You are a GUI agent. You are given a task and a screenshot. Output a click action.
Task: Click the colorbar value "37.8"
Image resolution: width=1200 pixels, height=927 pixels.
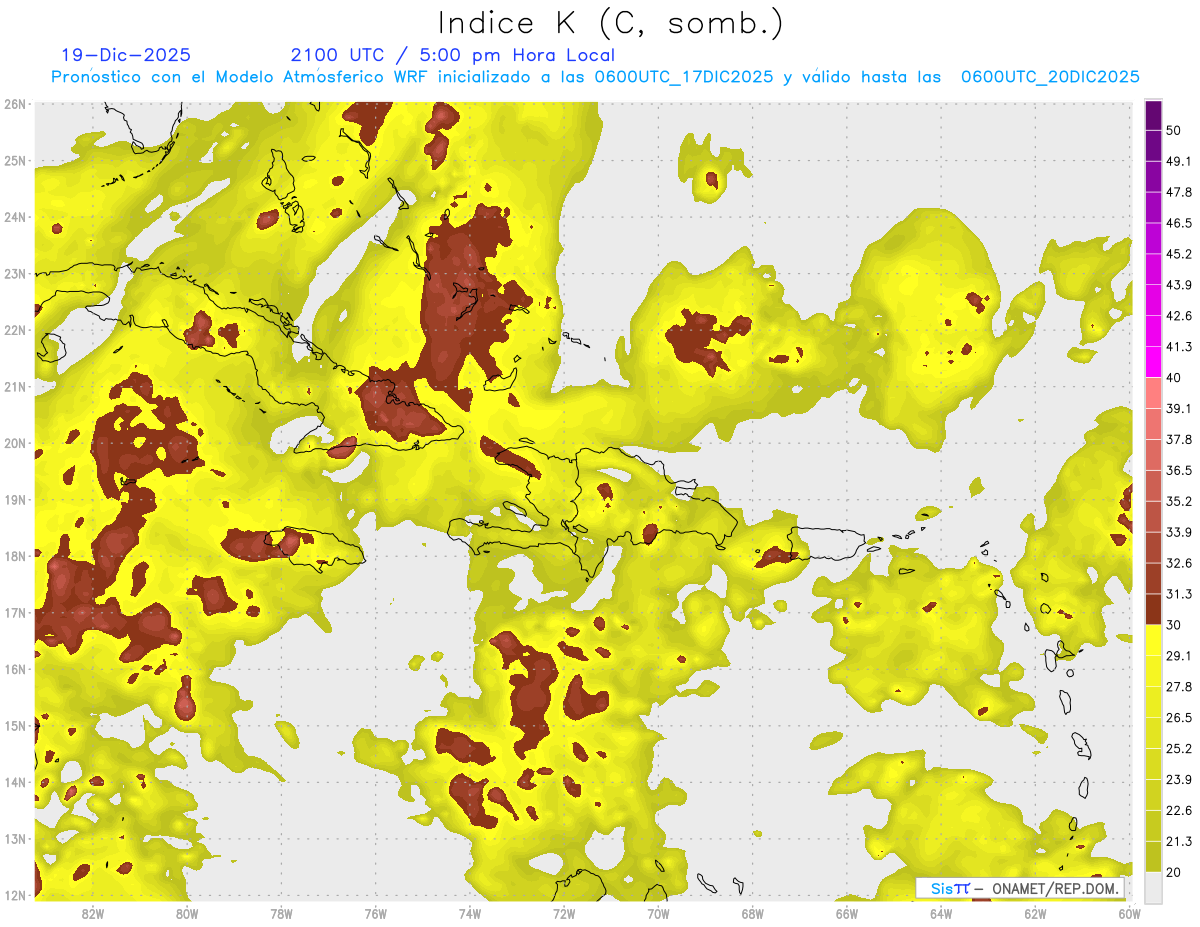[1178, 439]
